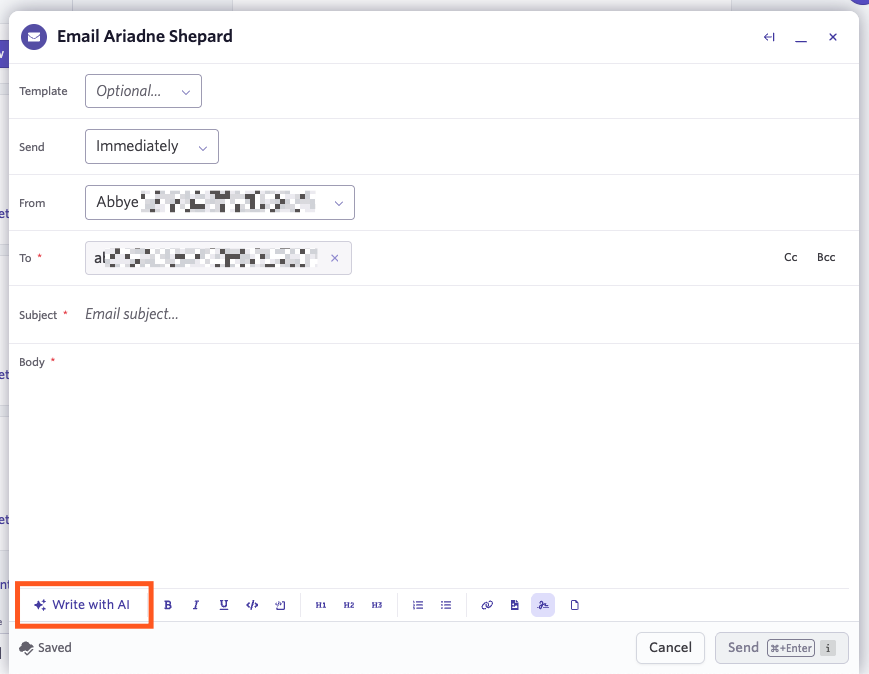Insert a hyperlink

click(487, 605)
